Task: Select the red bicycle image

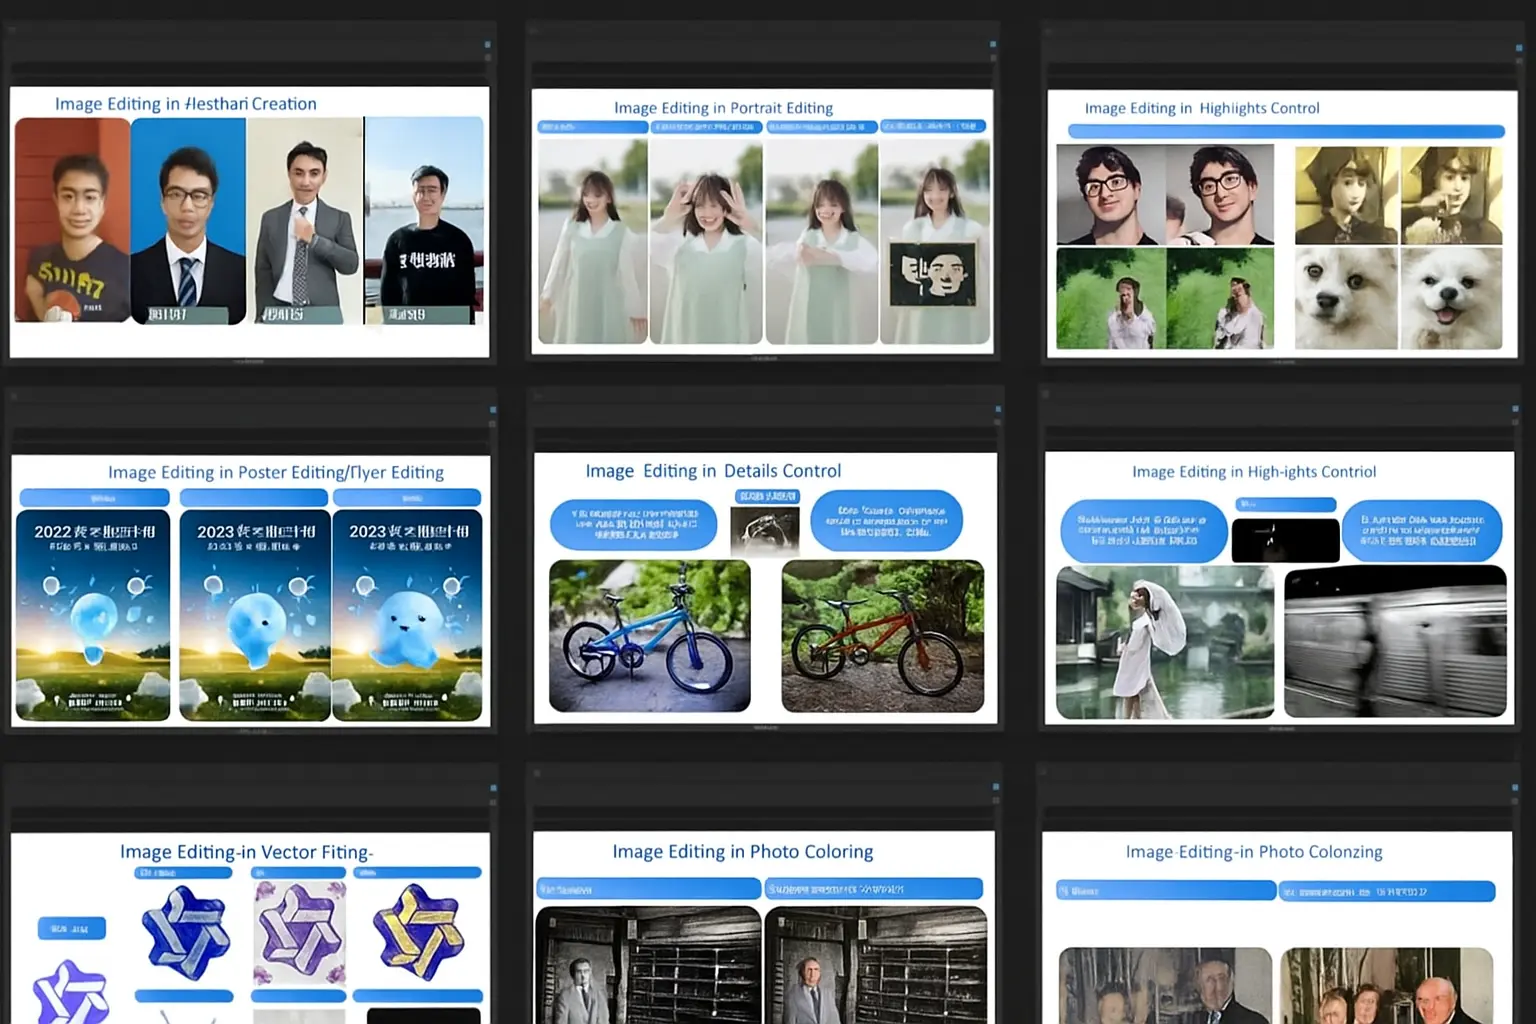Action: (883, 636)
